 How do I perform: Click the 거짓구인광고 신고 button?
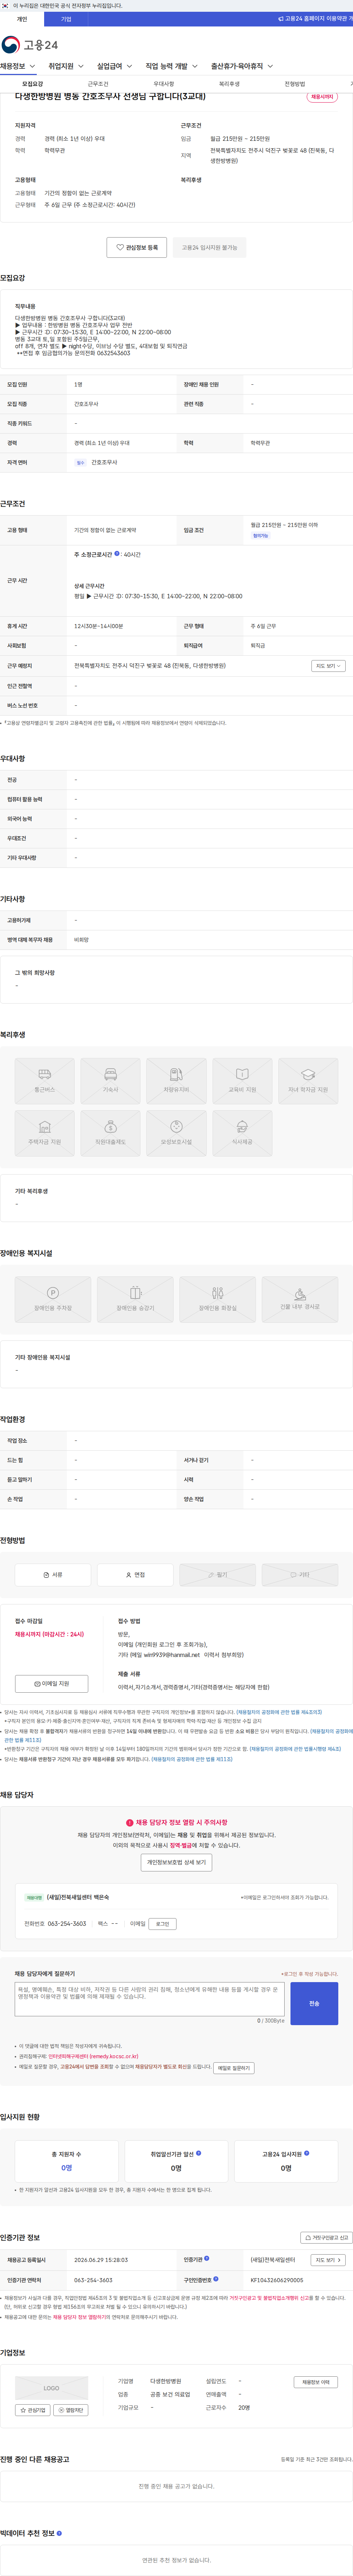coord(326,2238)
